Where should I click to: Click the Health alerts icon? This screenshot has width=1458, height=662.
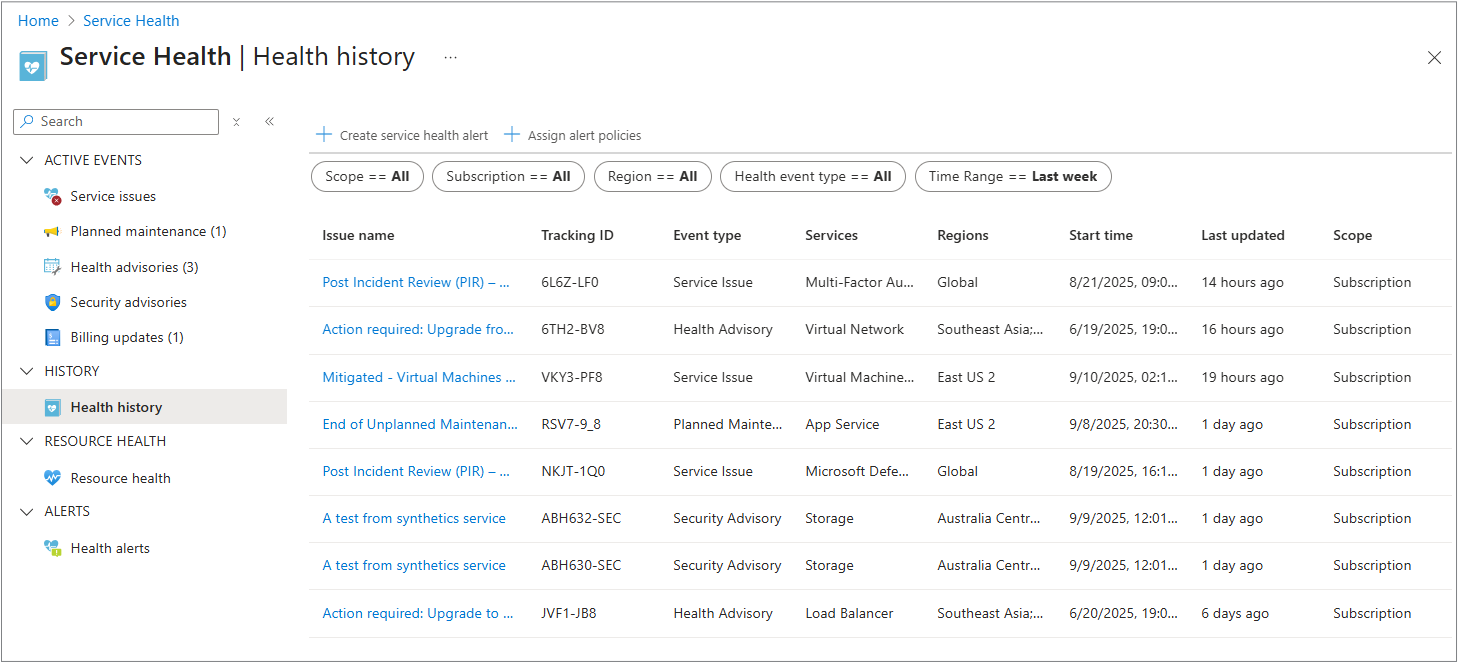53,548
